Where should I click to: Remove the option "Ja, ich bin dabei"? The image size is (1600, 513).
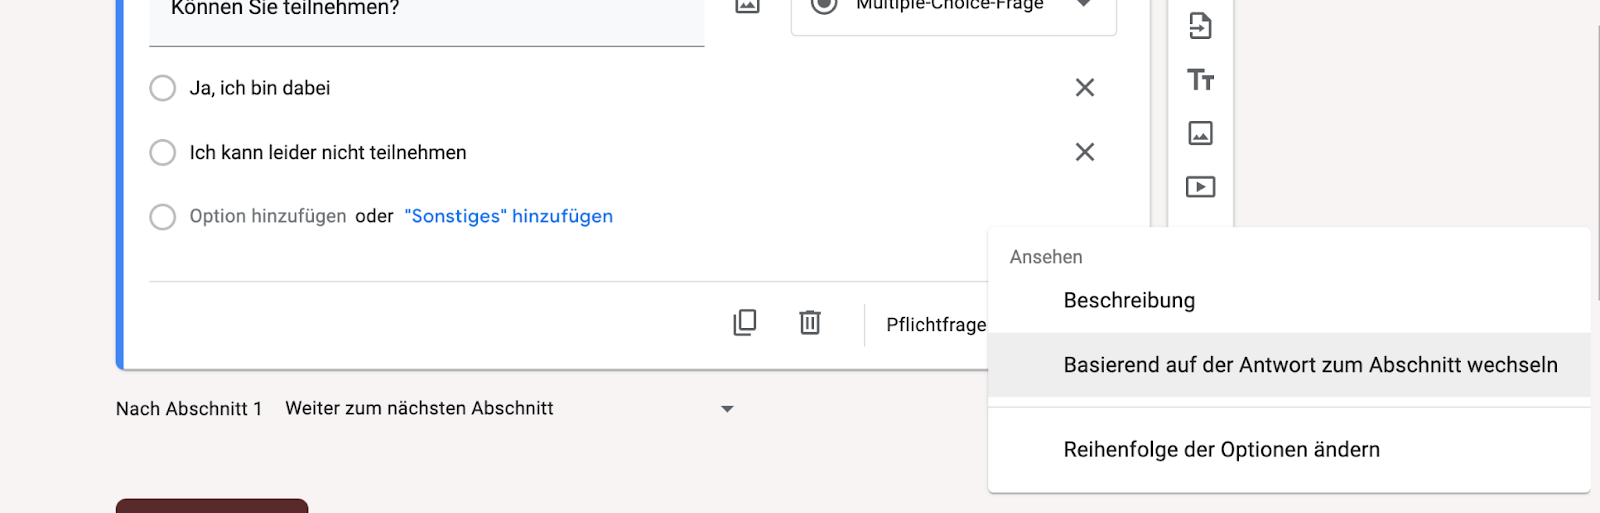click(1084, 88)
